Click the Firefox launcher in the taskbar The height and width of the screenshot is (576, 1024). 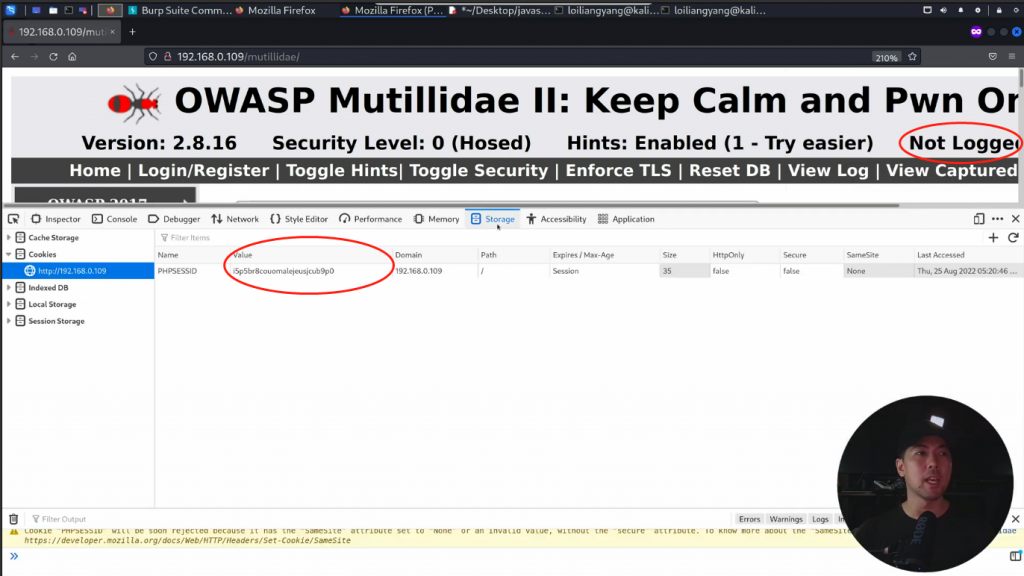[110, 10]
